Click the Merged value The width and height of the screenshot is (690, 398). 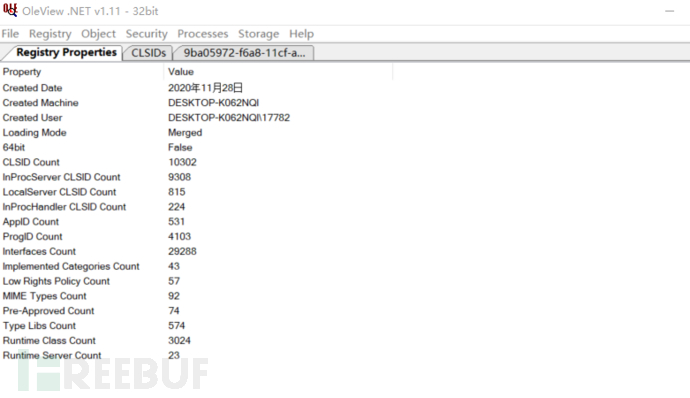[185, 133]
